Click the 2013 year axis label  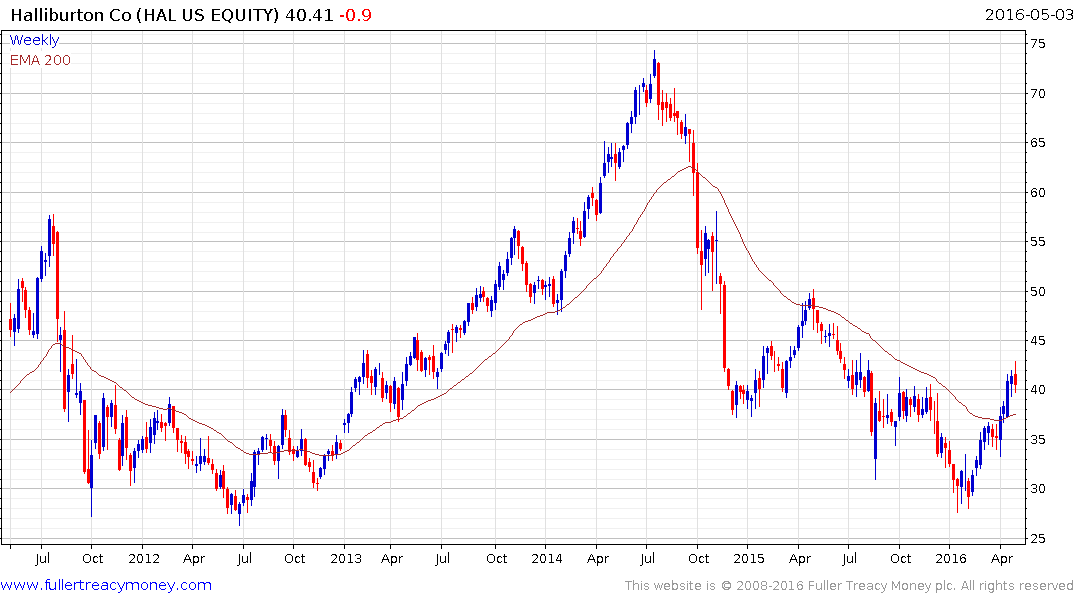pos(346,558)
